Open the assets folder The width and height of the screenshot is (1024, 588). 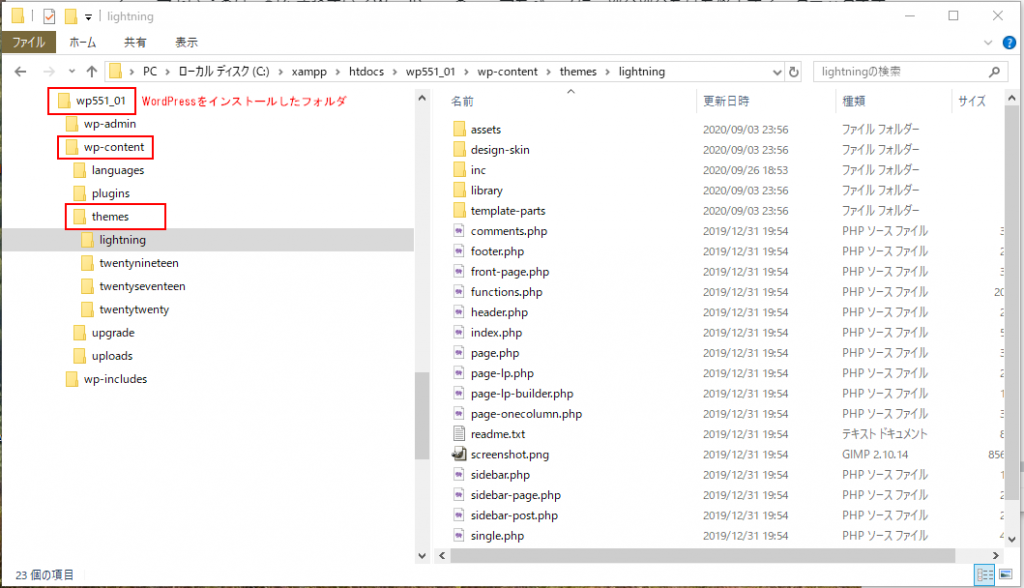coord(485,129)
